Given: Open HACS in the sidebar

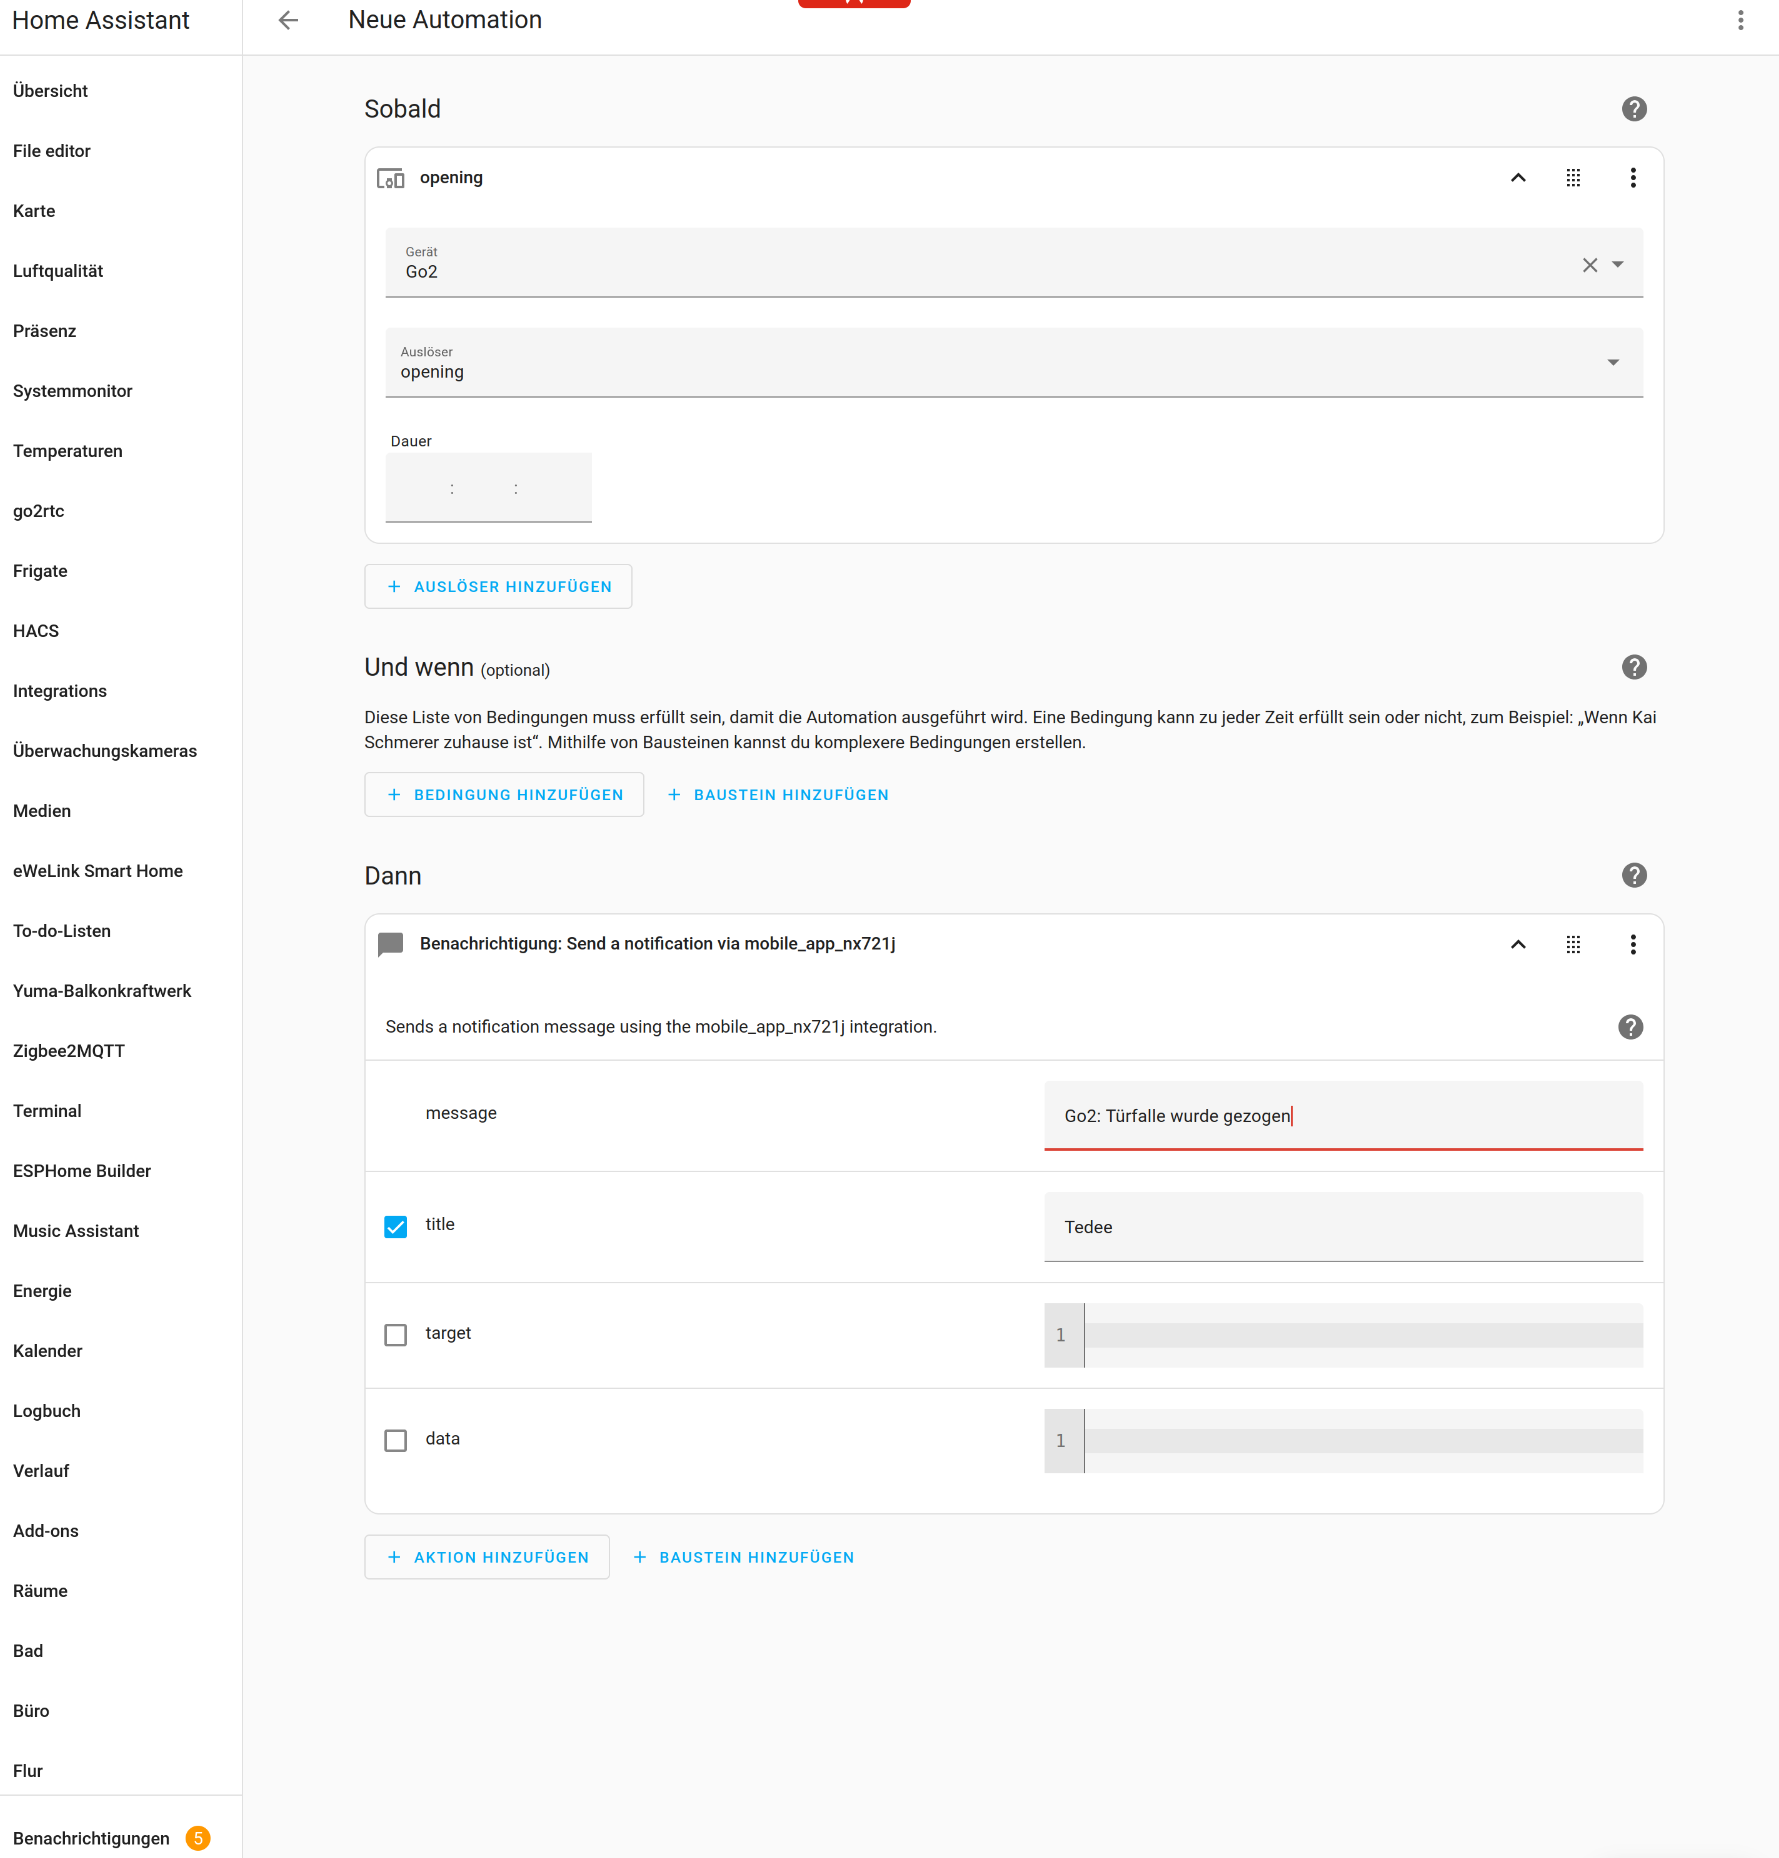Looking at the screenshot, I should pos(36,631).
